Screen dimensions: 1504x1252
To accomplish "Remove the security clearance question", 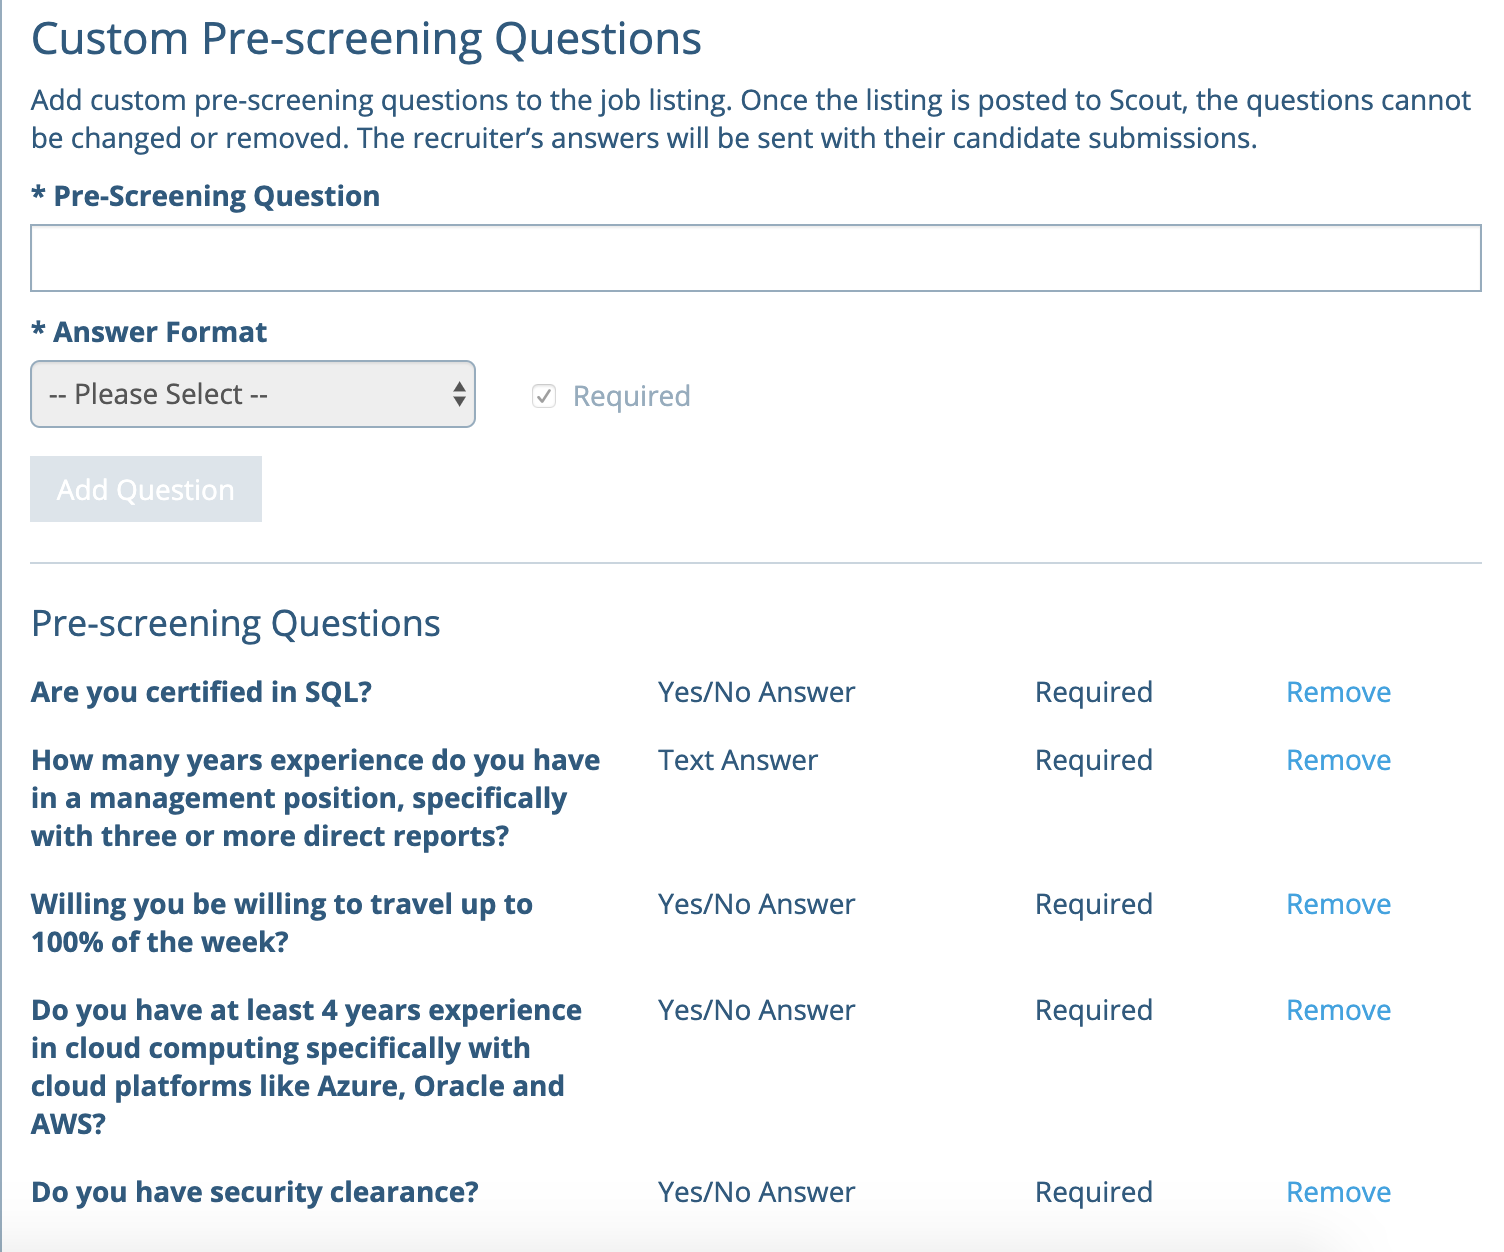I will 1337,1192.
